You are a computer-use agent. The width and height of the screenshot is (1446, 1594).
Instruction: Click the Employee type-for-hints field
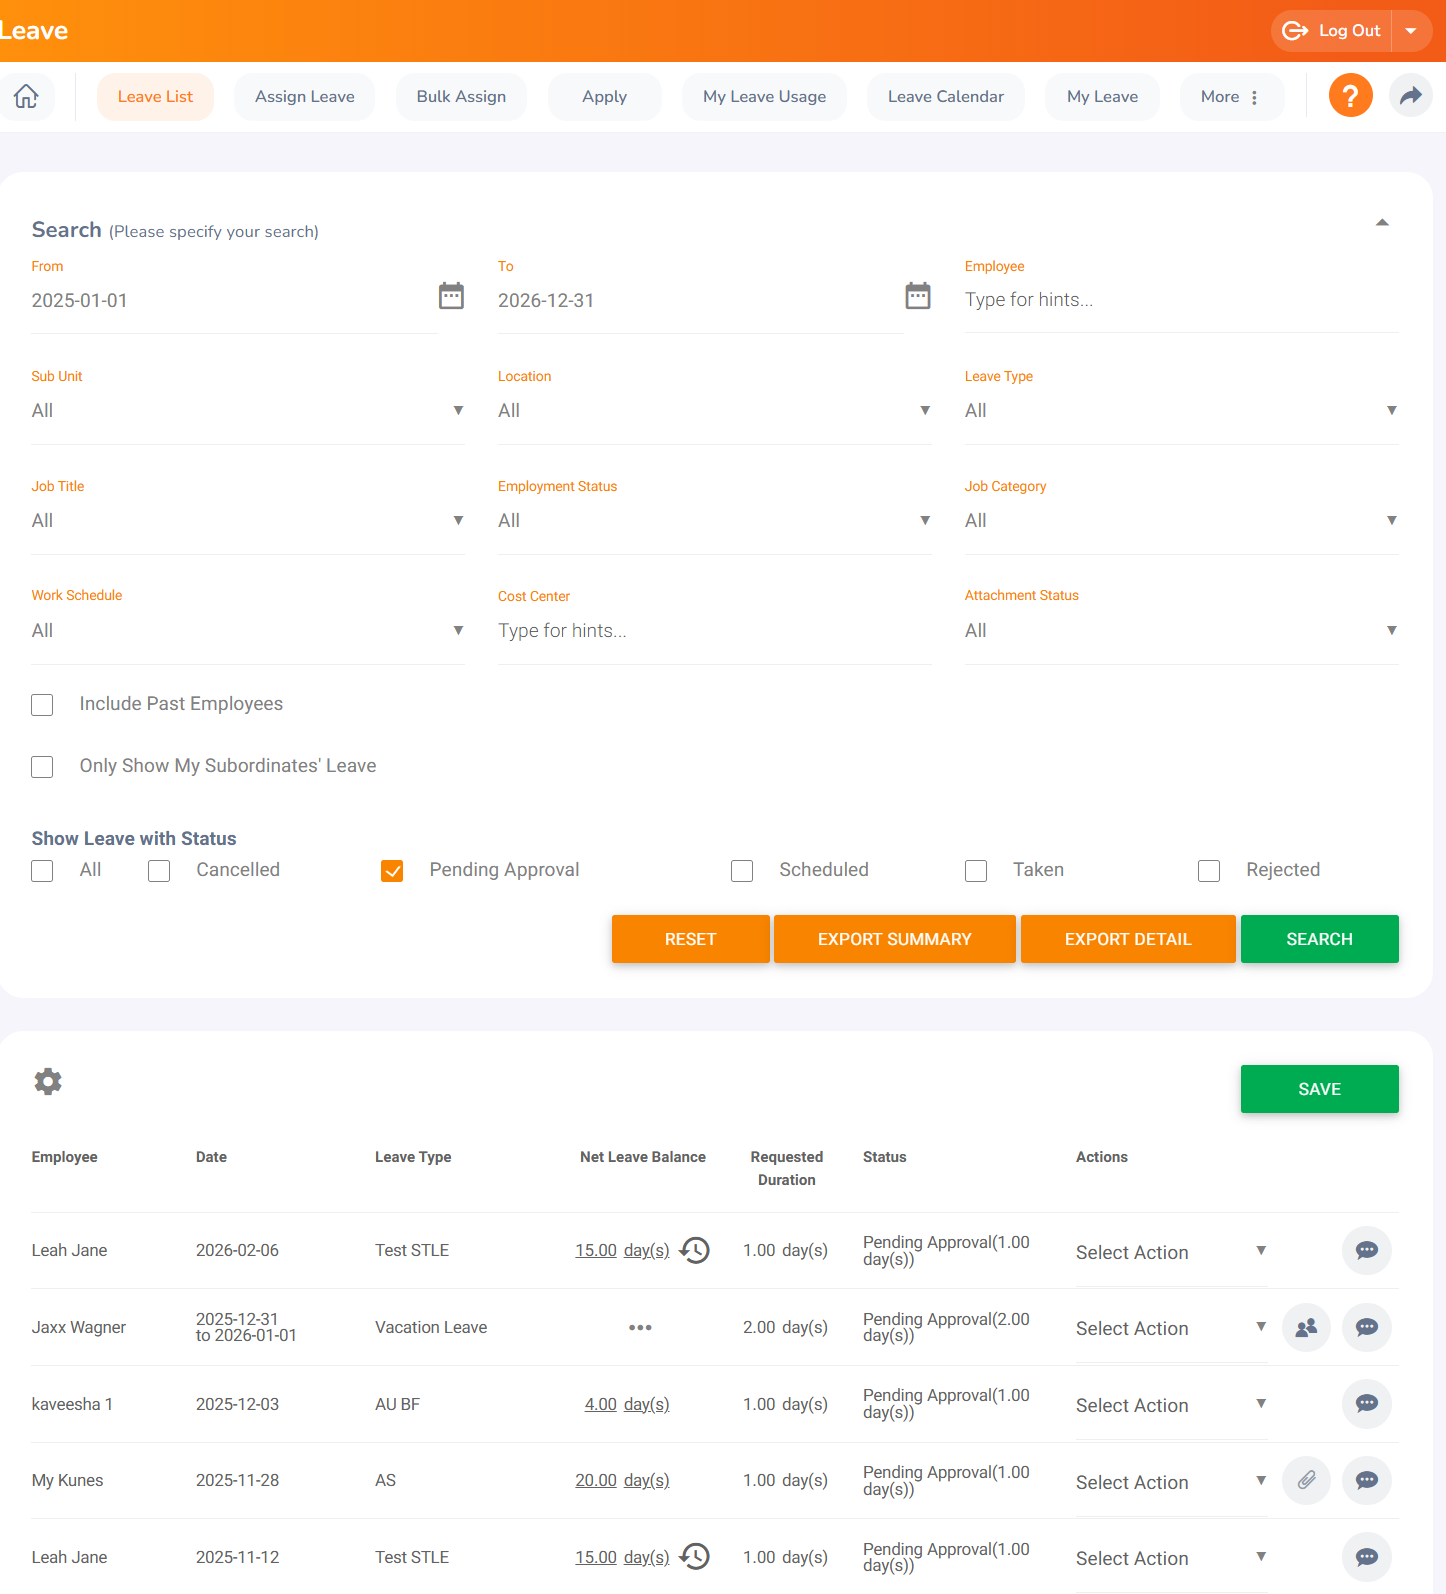pos(1180,300)
